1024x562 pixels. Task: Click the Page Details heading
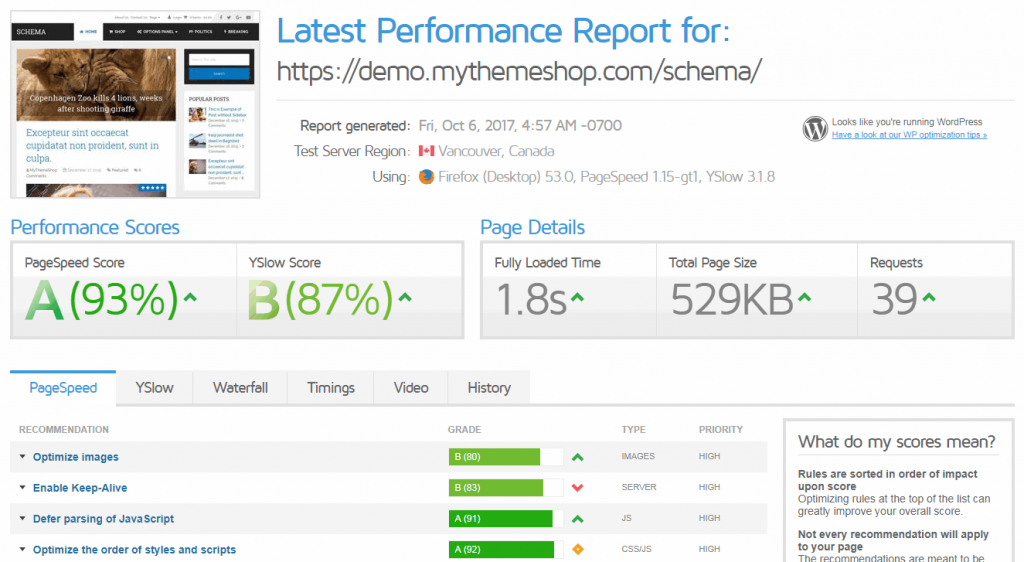(532, 227)
